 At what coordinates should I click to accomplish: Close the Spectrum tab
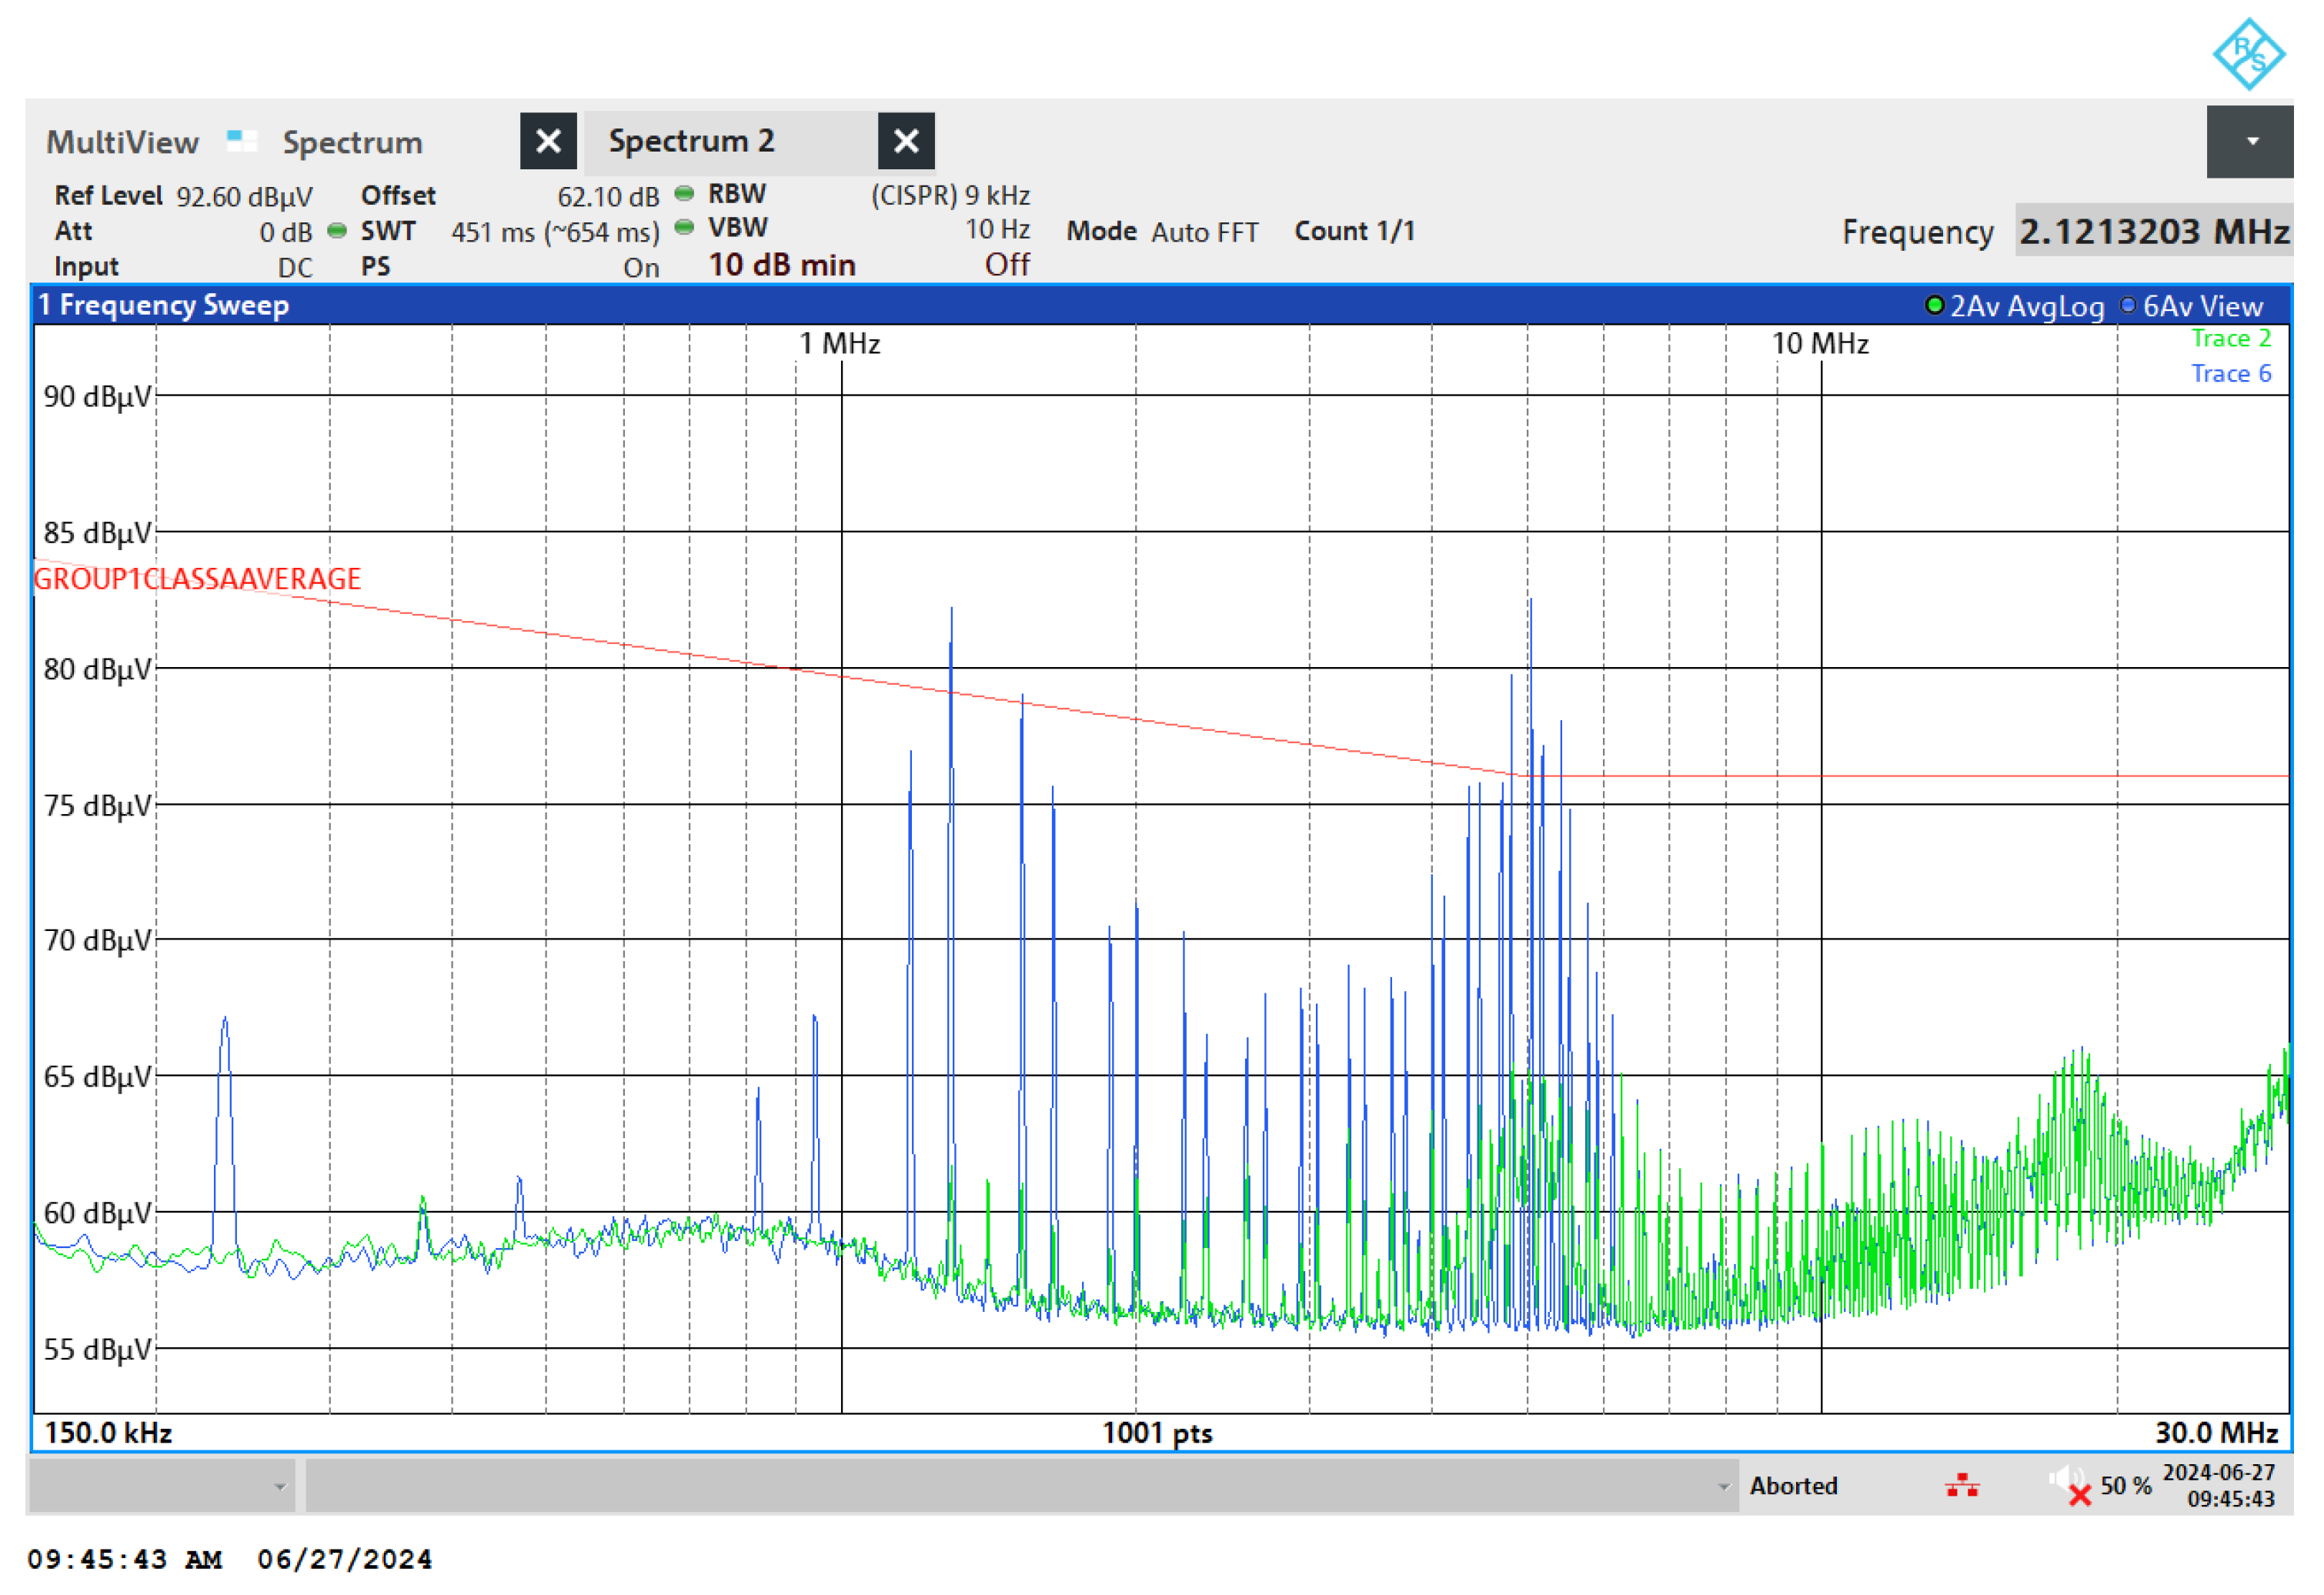click(x=548, y=141)
